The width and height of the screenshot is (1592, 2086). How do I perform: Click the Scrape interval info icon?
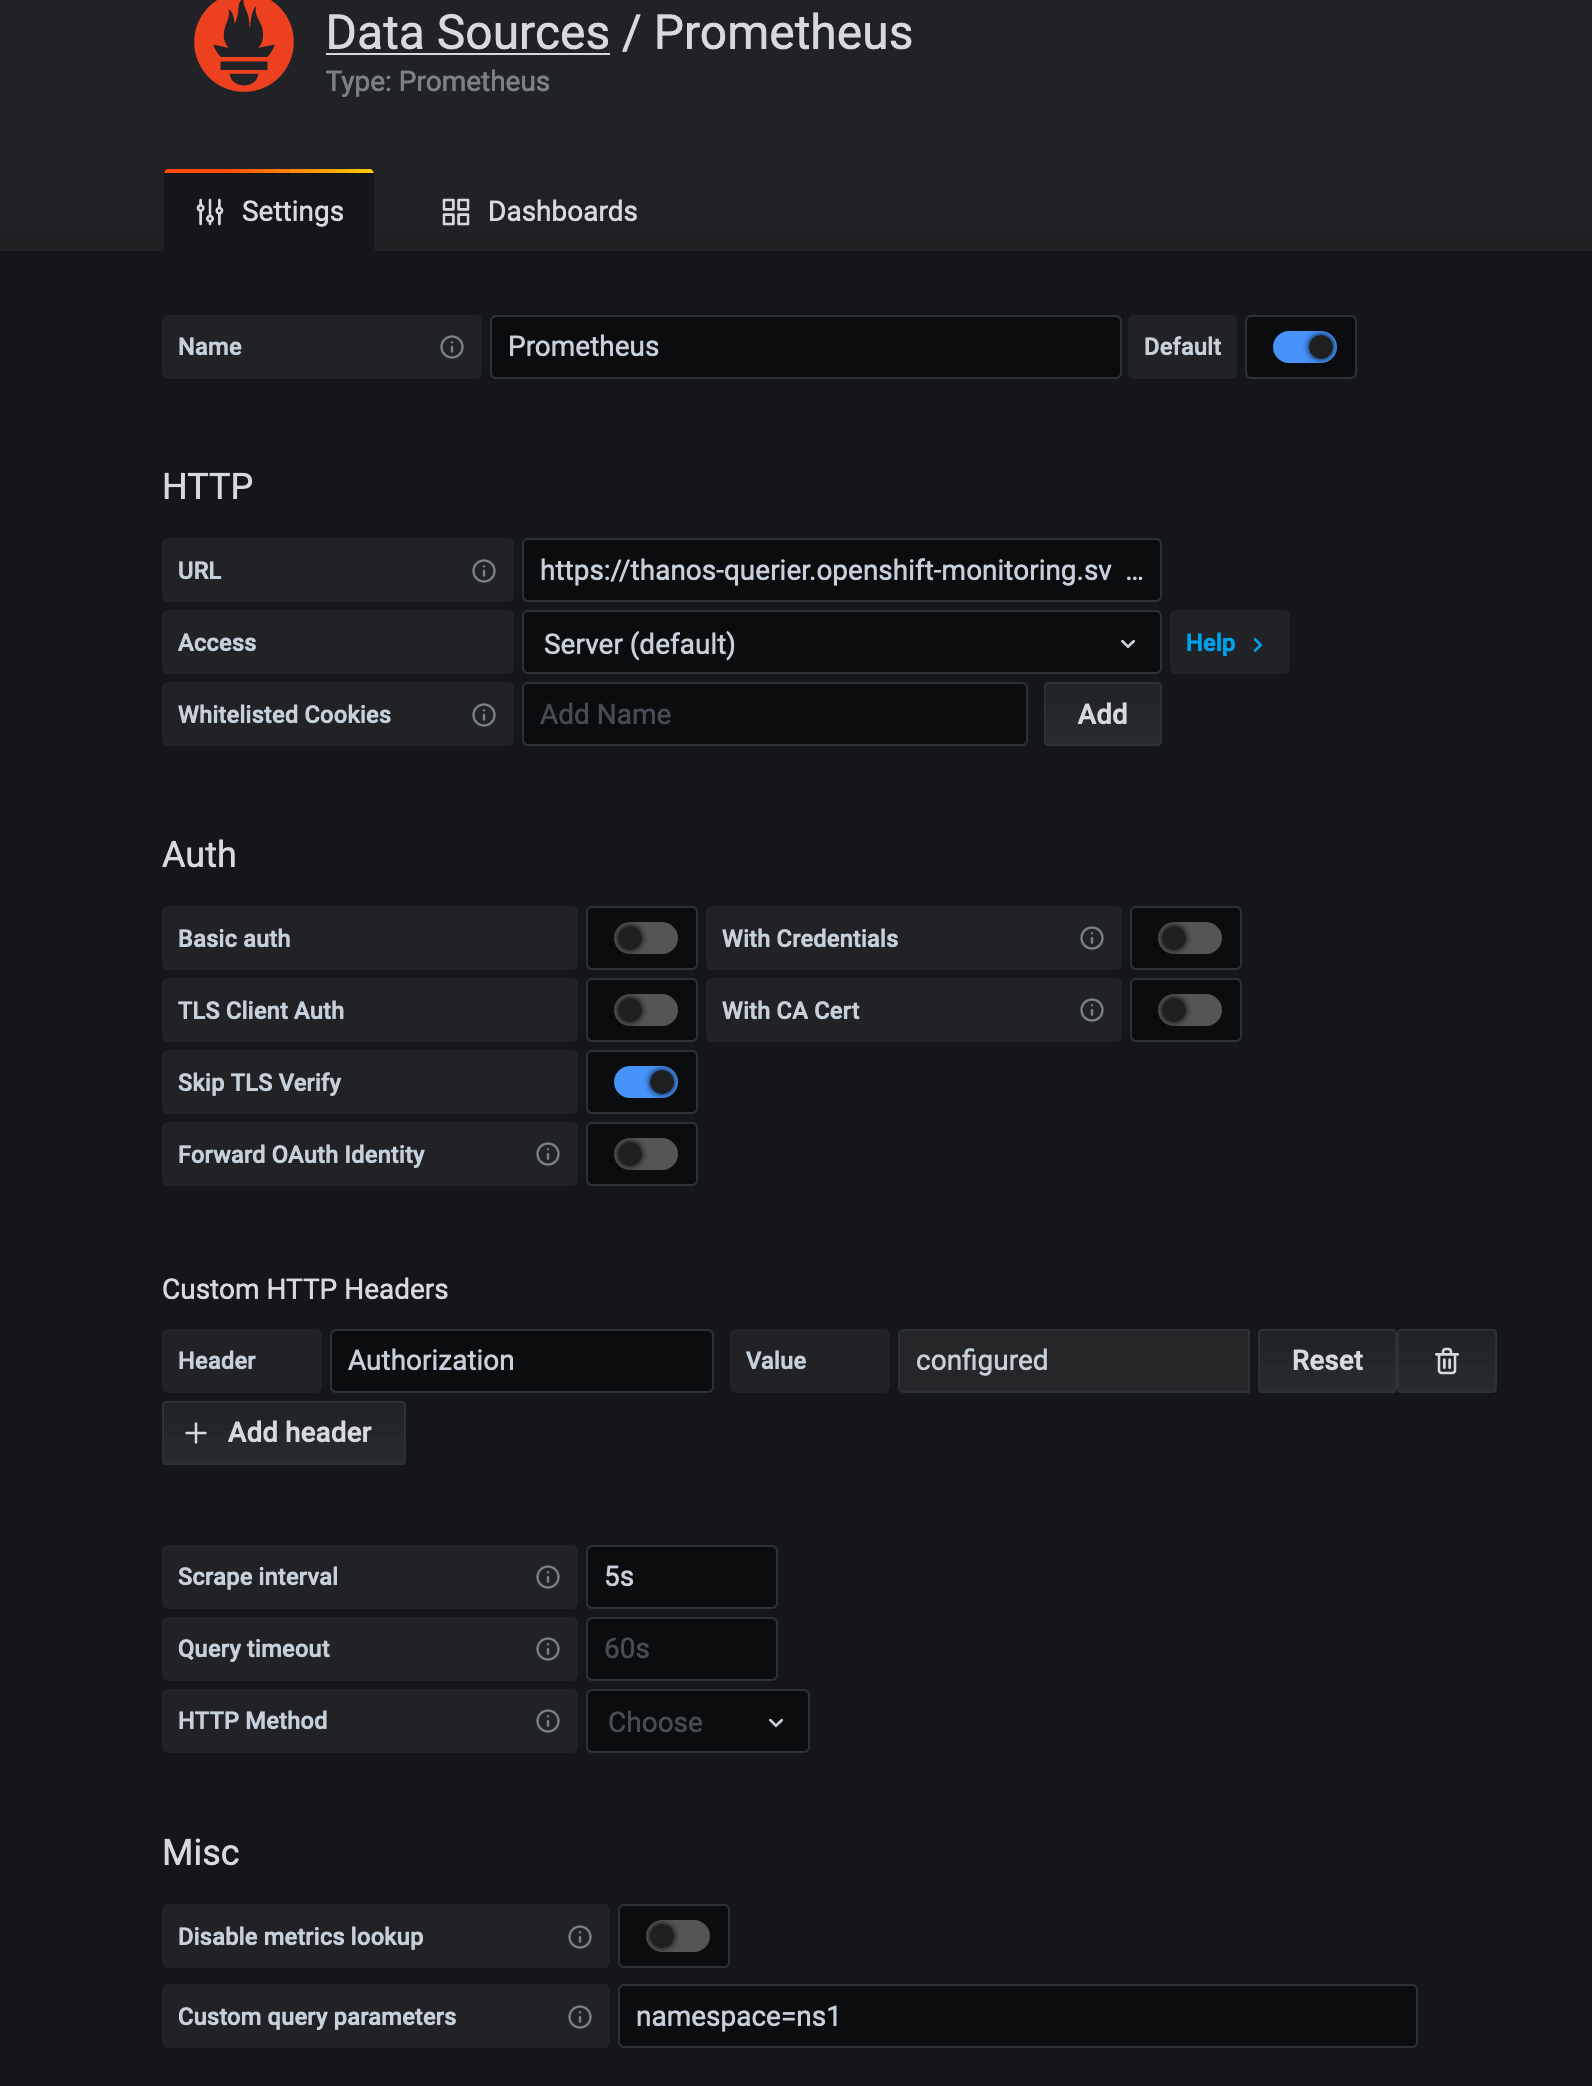tap(548, 1577)
